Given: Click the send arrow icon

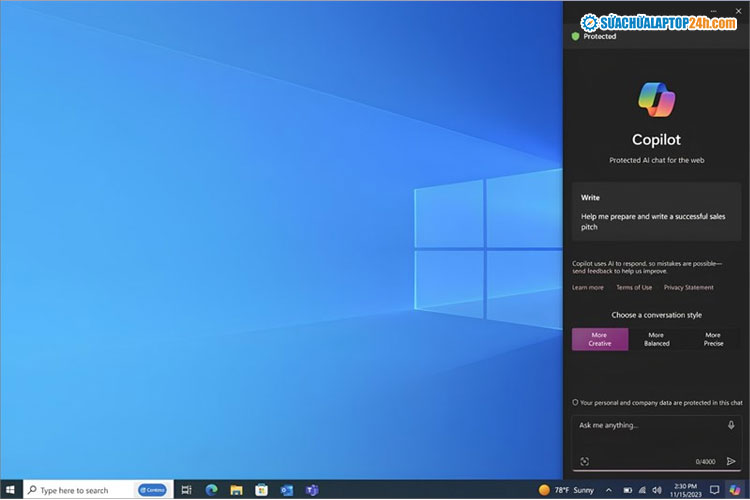Looking at the screenshot, I should [731, 461].
